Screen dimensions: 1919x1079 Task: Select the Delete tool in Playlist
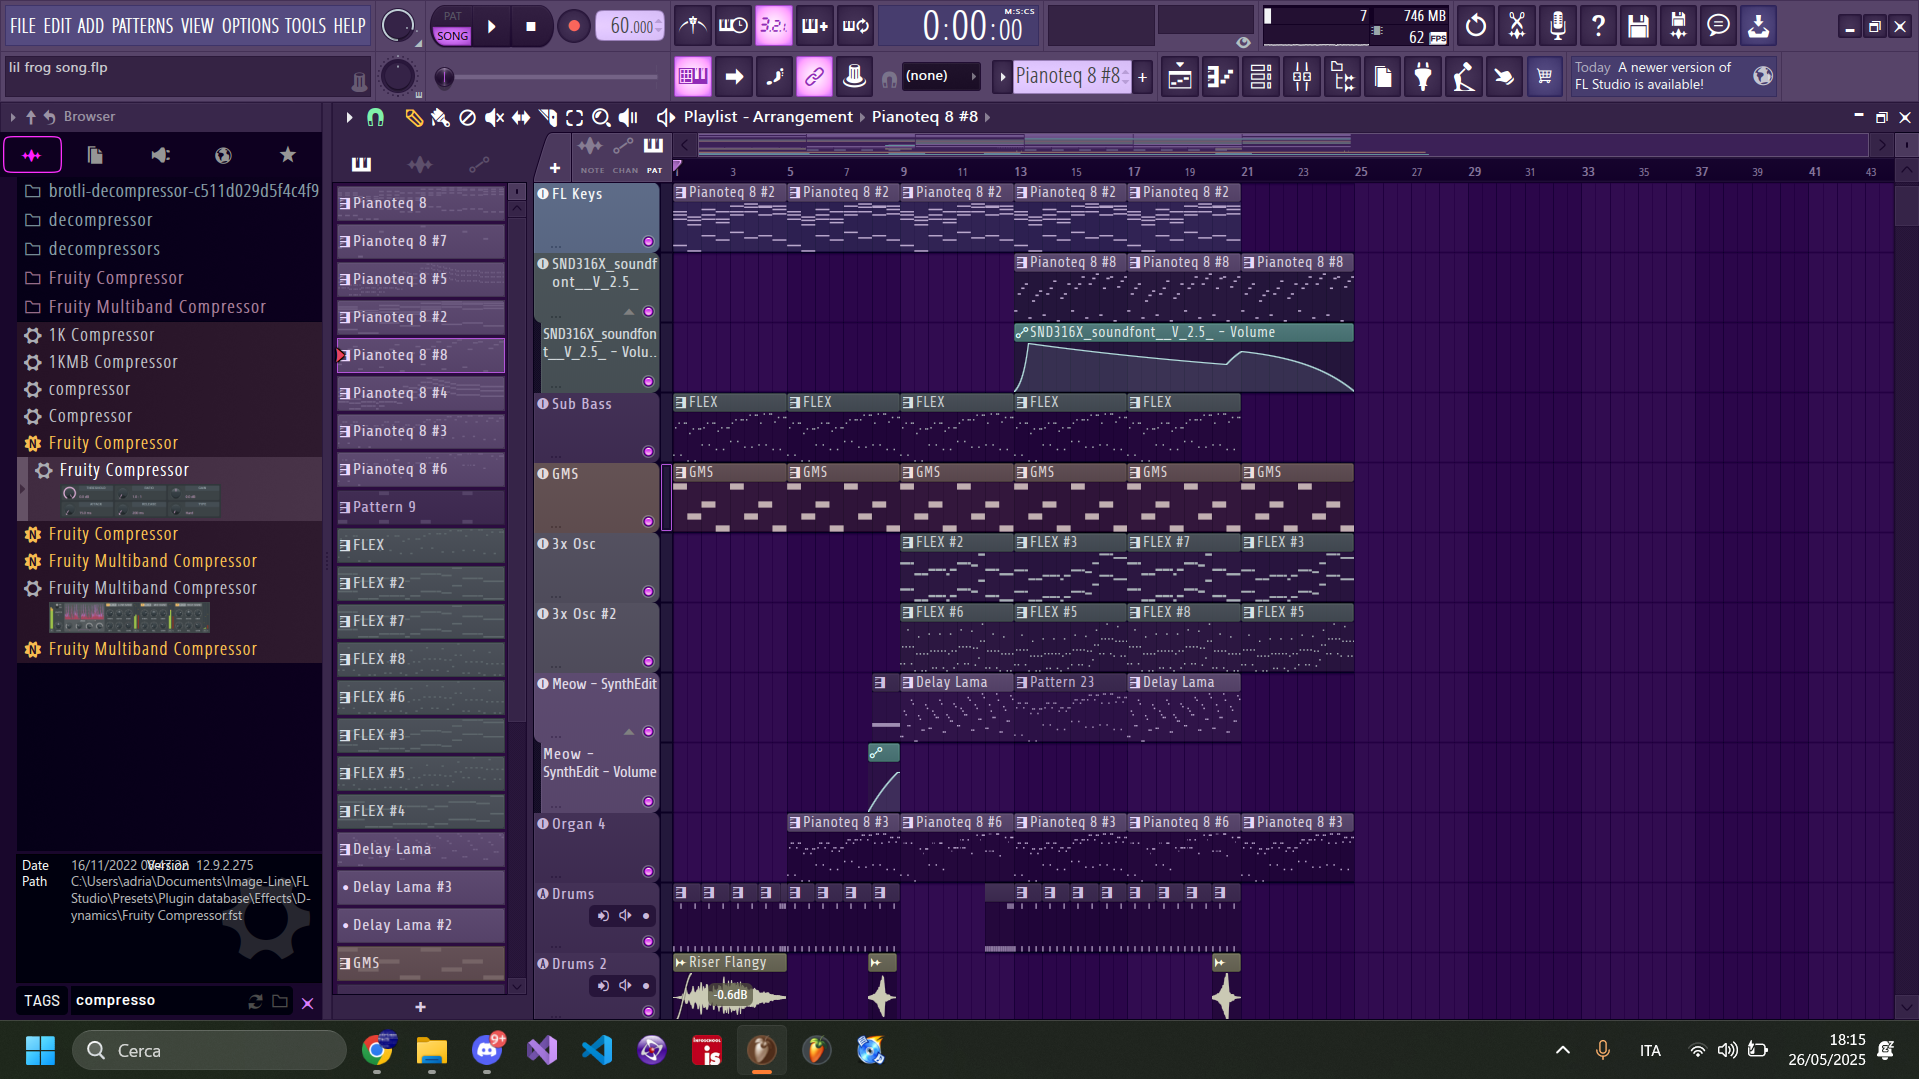(x=467, y=118)
